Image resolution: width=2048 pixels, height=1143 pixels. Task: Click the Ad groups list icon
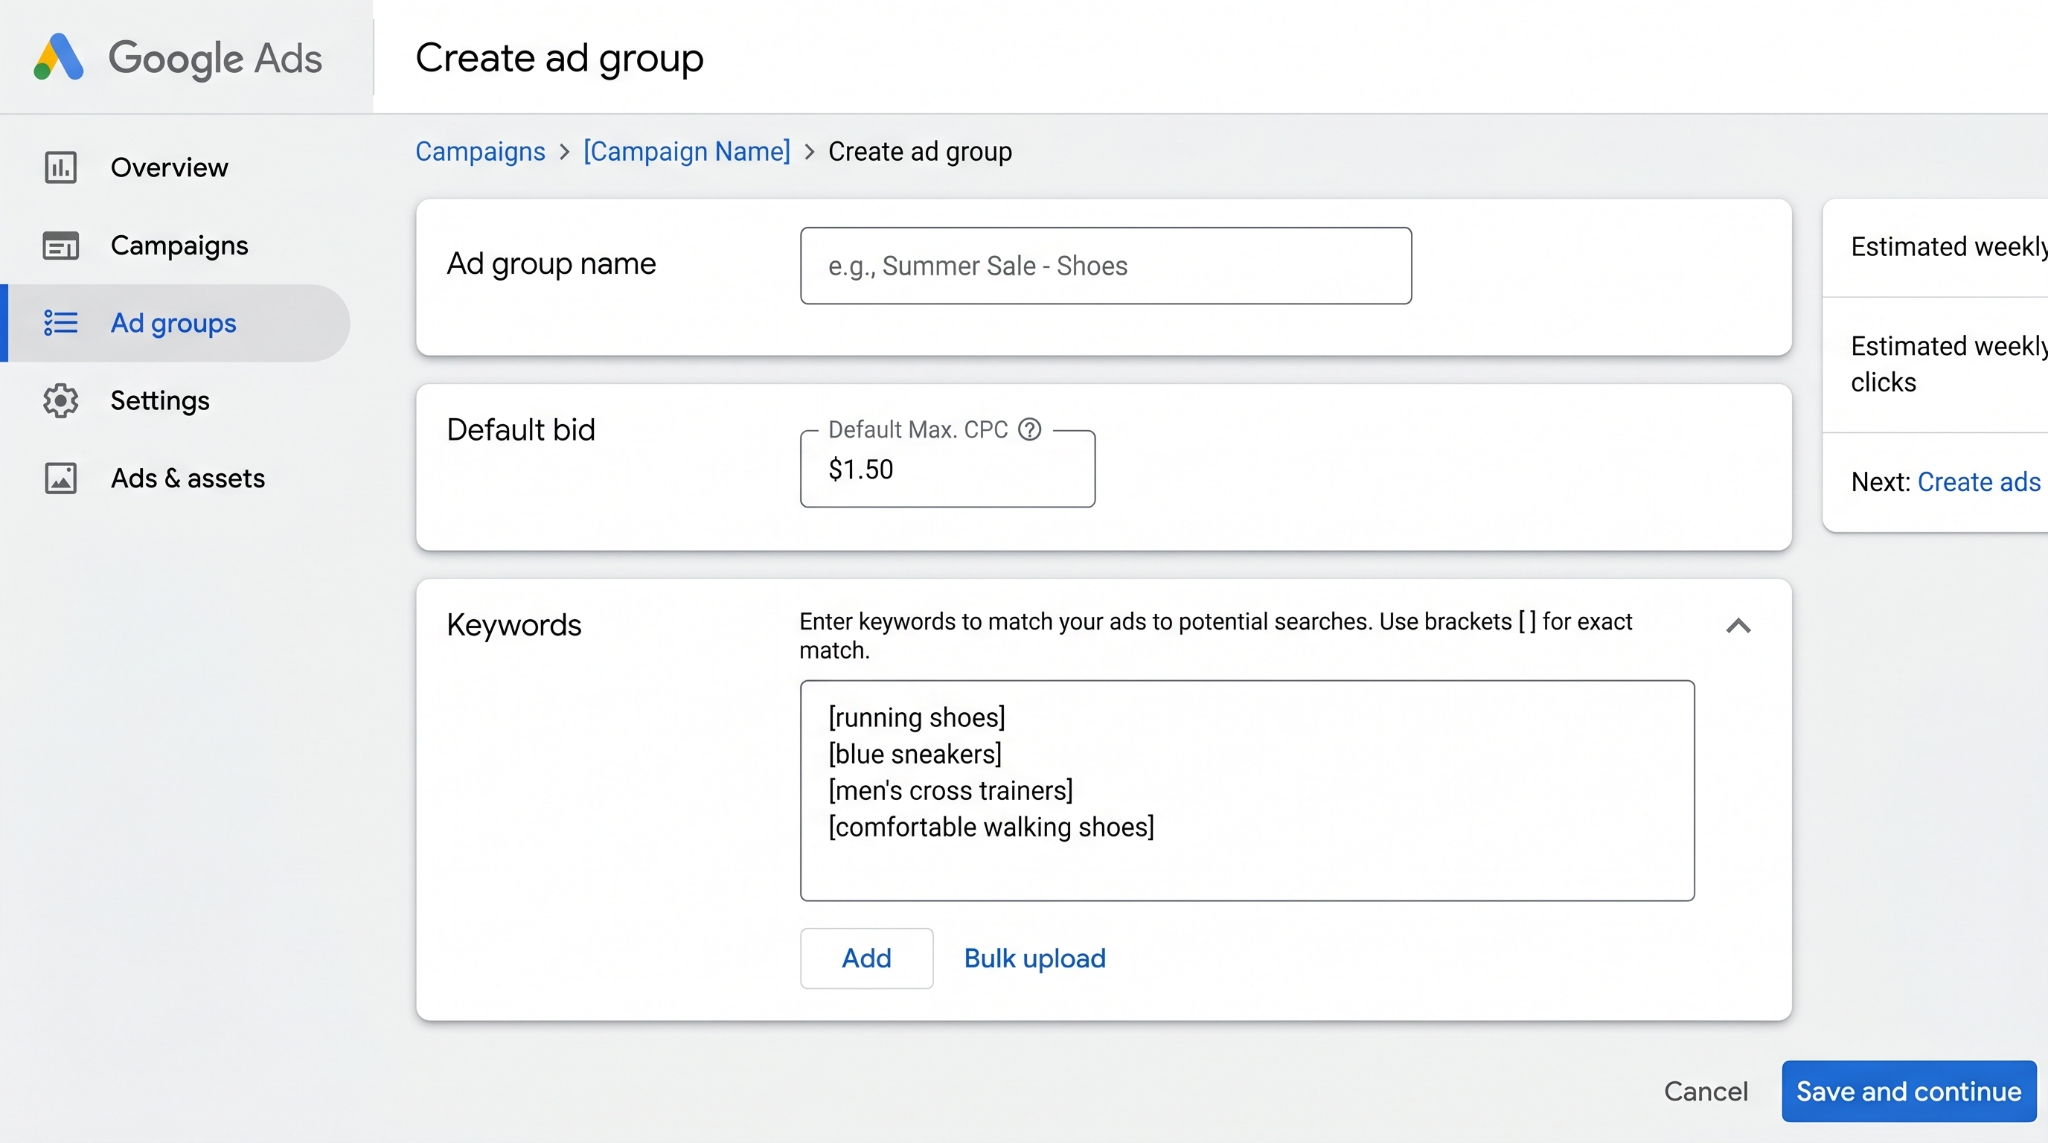point(60,322)
